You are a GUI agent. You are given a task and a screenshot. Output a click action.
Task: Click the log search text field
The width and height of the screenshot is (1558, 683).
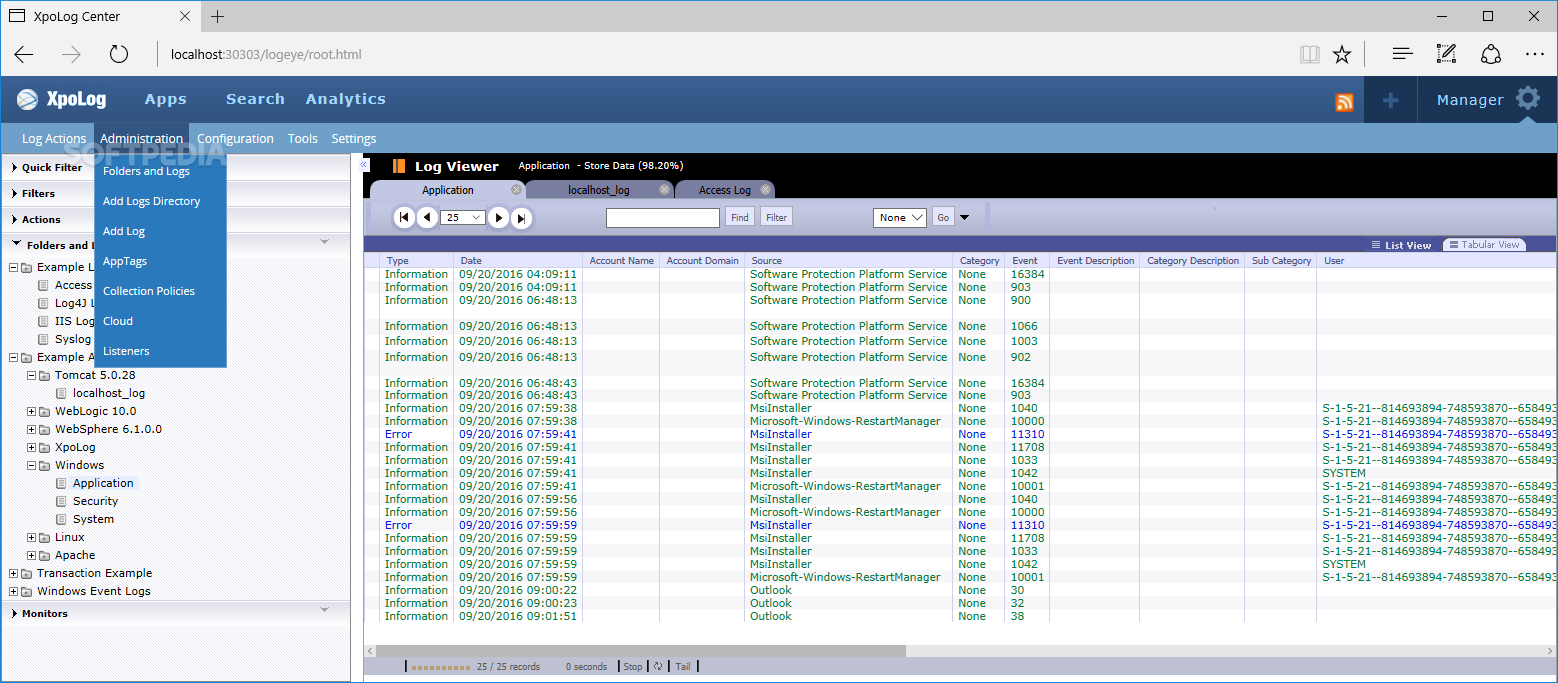click(x=663, y=217)
